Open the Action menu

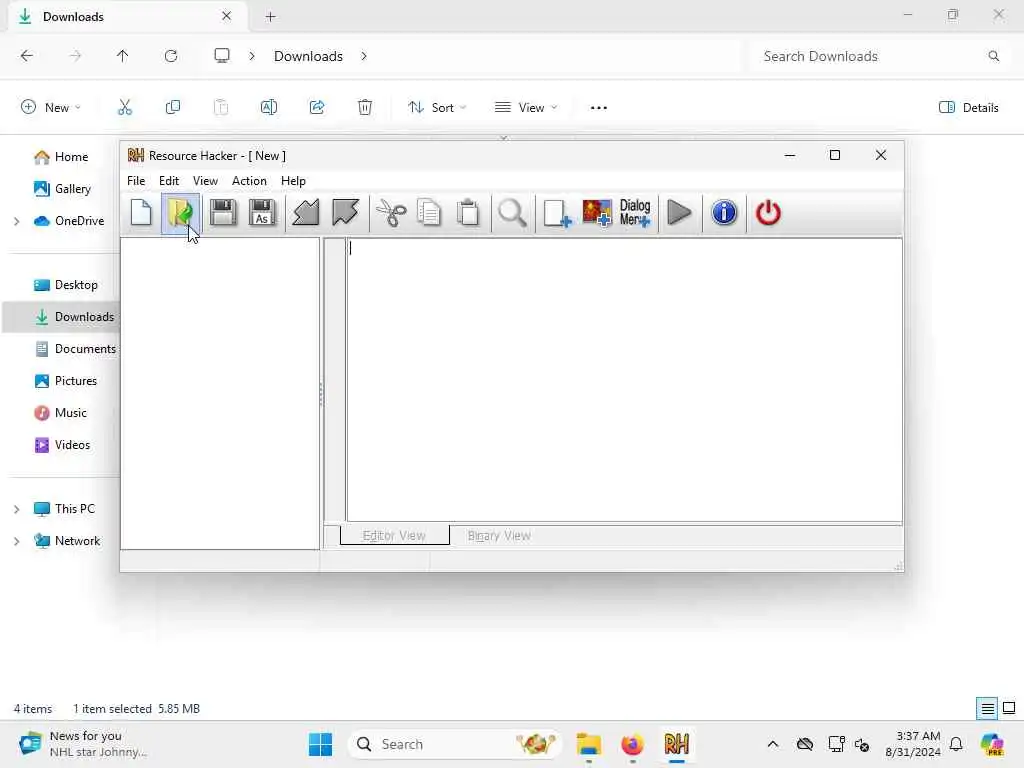[x=249, y=181]
